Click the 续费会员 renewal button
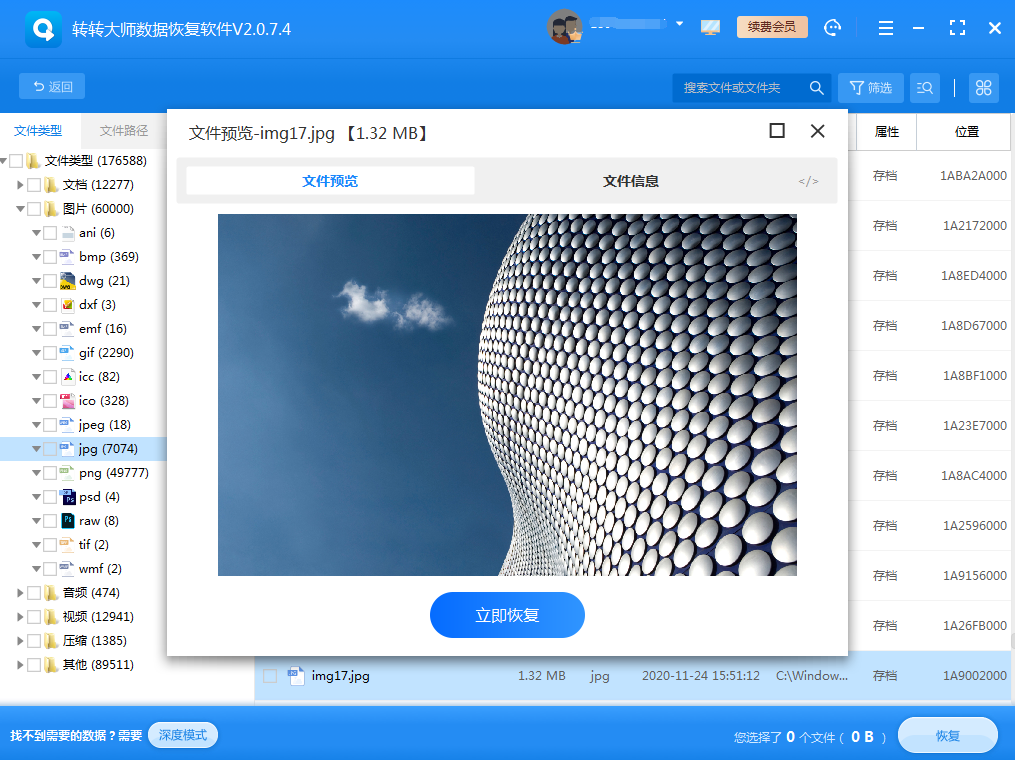This screenshot has width=1015, height=760. 771,27
